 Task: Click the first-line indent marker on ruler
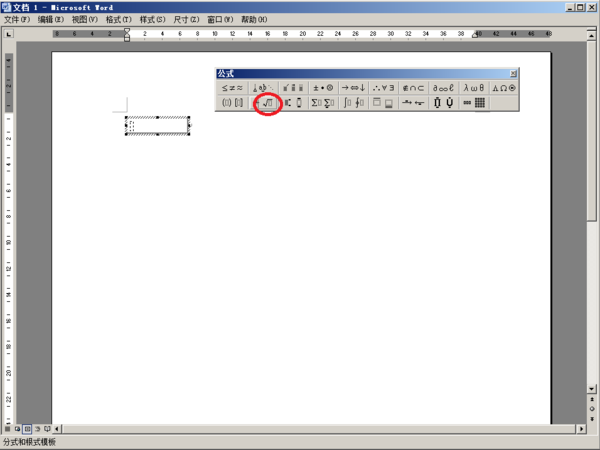pyautogui.click(x=127, y=31)
